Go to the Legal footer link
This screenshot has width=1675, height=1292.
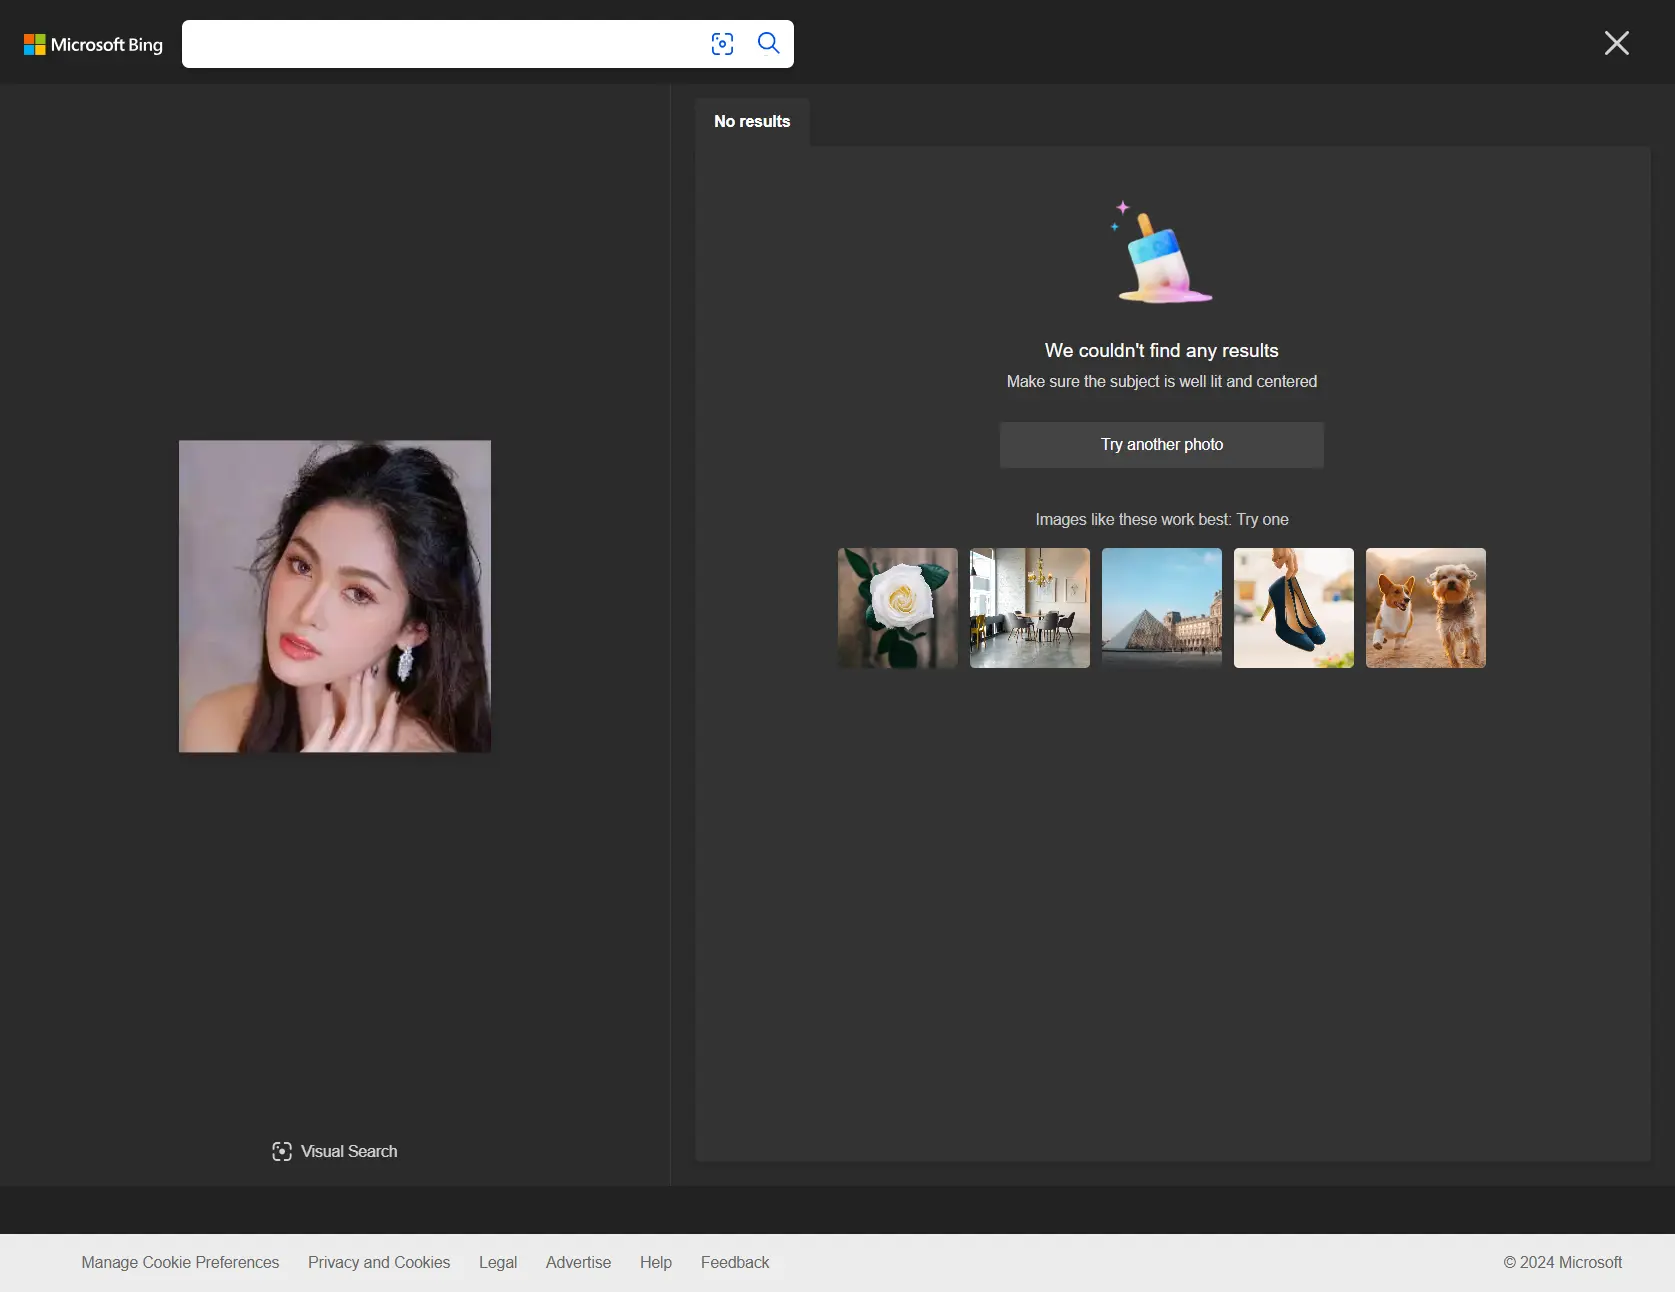498,1262
